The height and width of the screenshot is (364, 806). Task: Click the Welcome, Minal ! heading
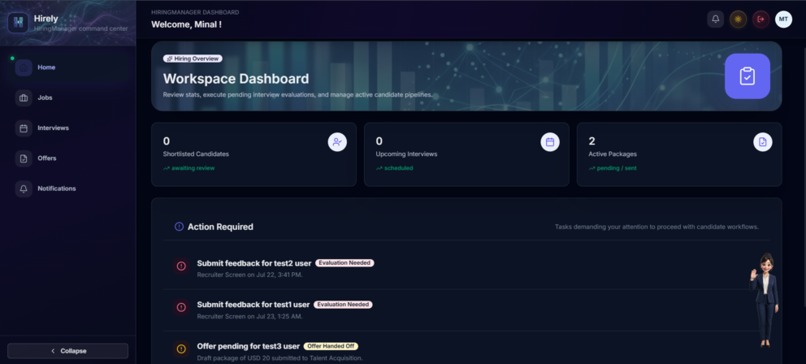pos(186,24)
